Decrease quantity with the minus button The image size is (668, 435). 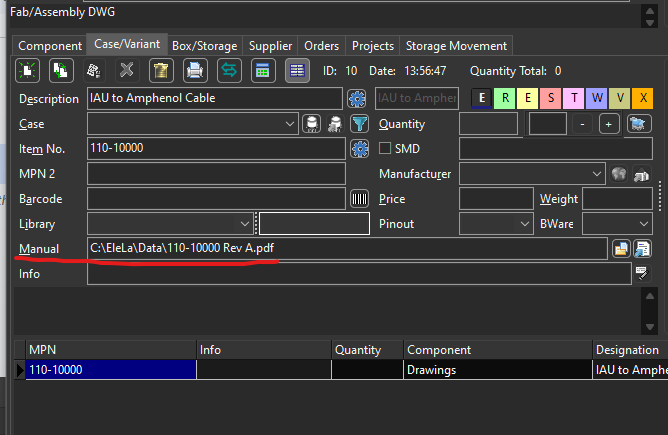tap(583, 124)
